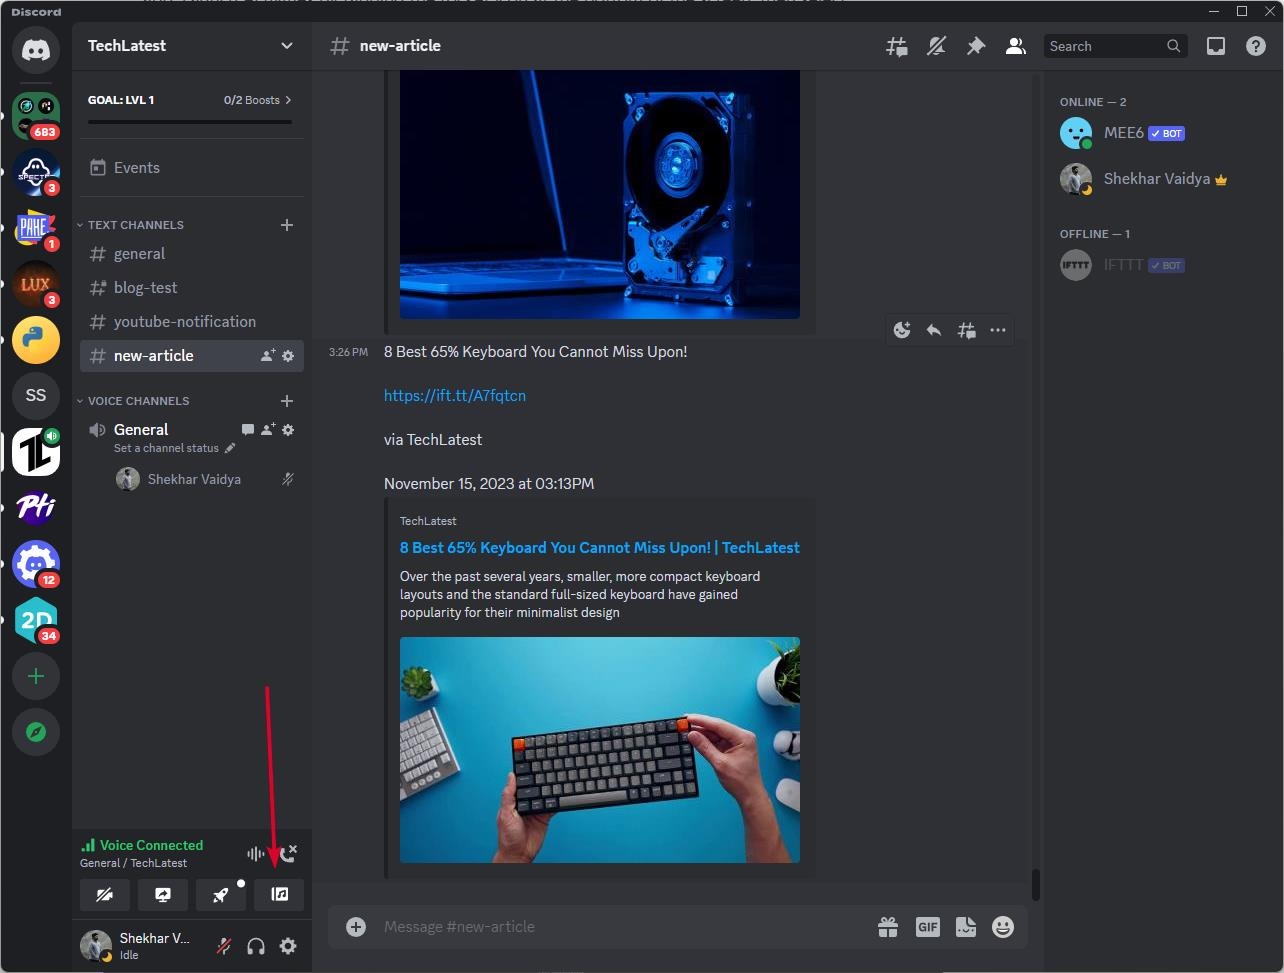Click the search field
The height and width of the screenshot is (973, 1284).
pos(1116,46)
